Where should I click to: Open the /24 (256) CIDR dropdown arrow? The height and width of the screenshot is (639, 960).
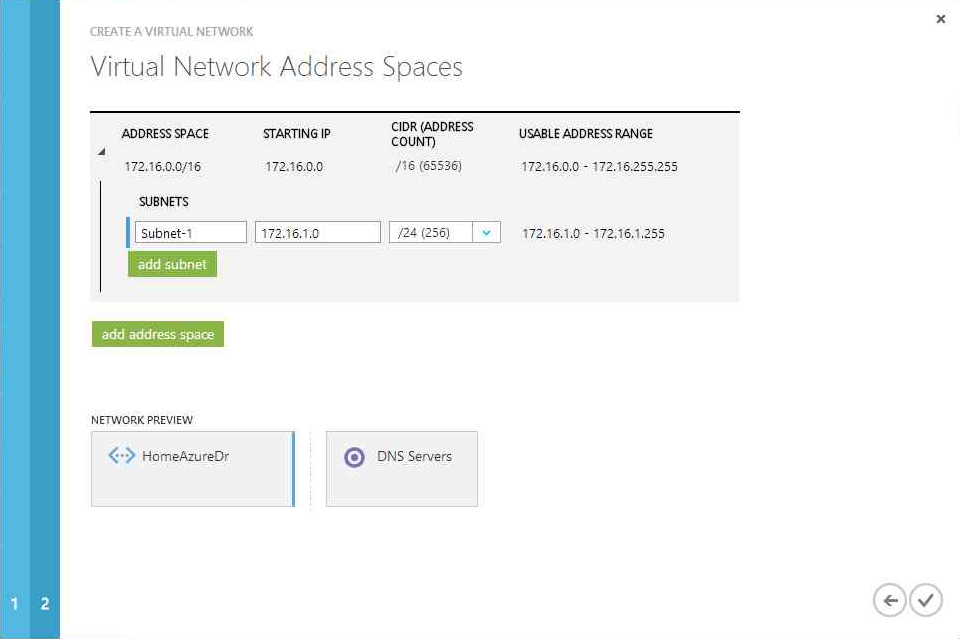coord(486,233)
